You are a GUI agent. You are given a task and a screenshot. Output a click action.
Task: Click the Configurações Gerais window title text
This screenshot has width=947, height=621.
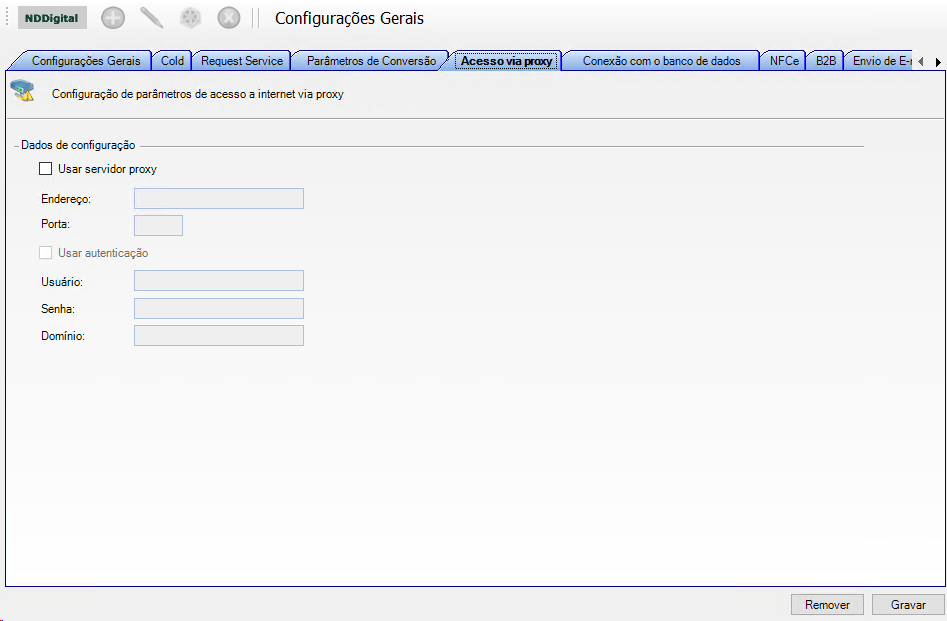click(349, 19)
